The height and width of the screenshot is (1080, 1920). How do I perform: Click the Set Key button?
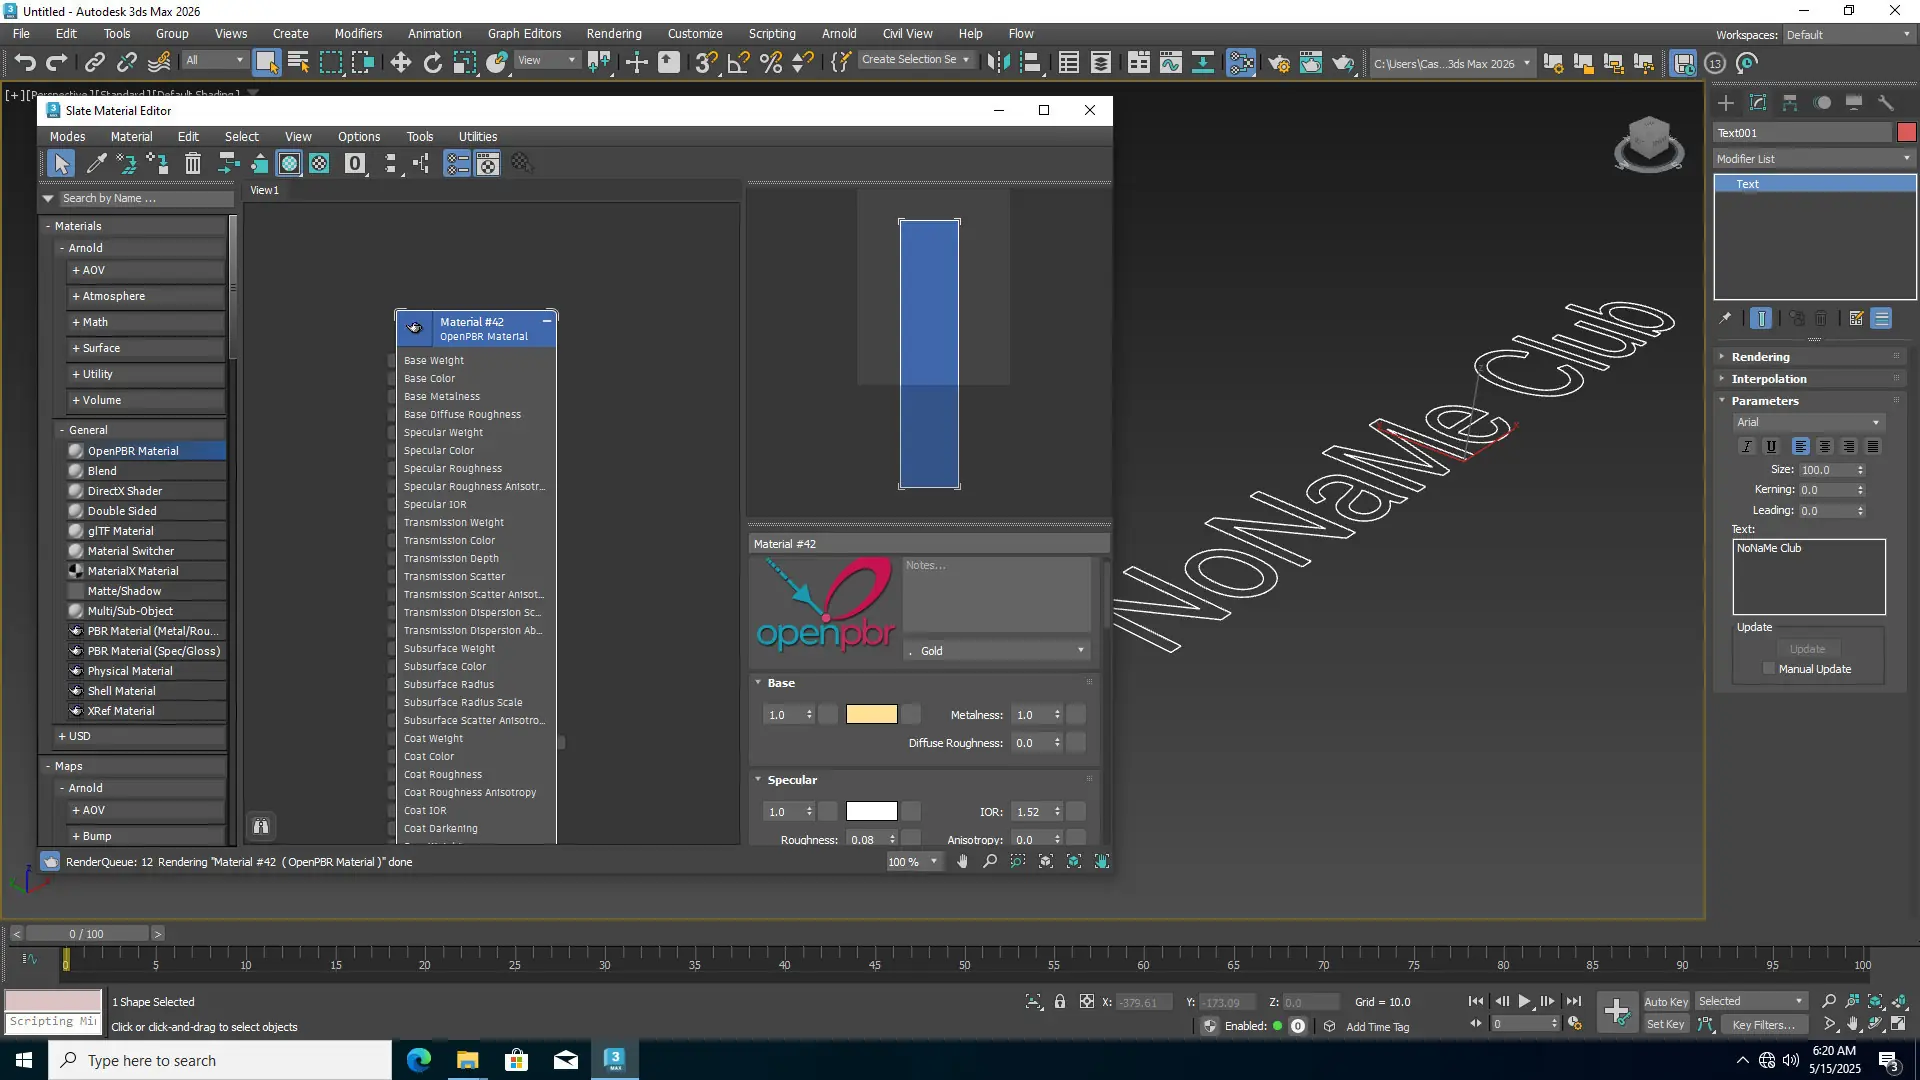[1665, 1025]
